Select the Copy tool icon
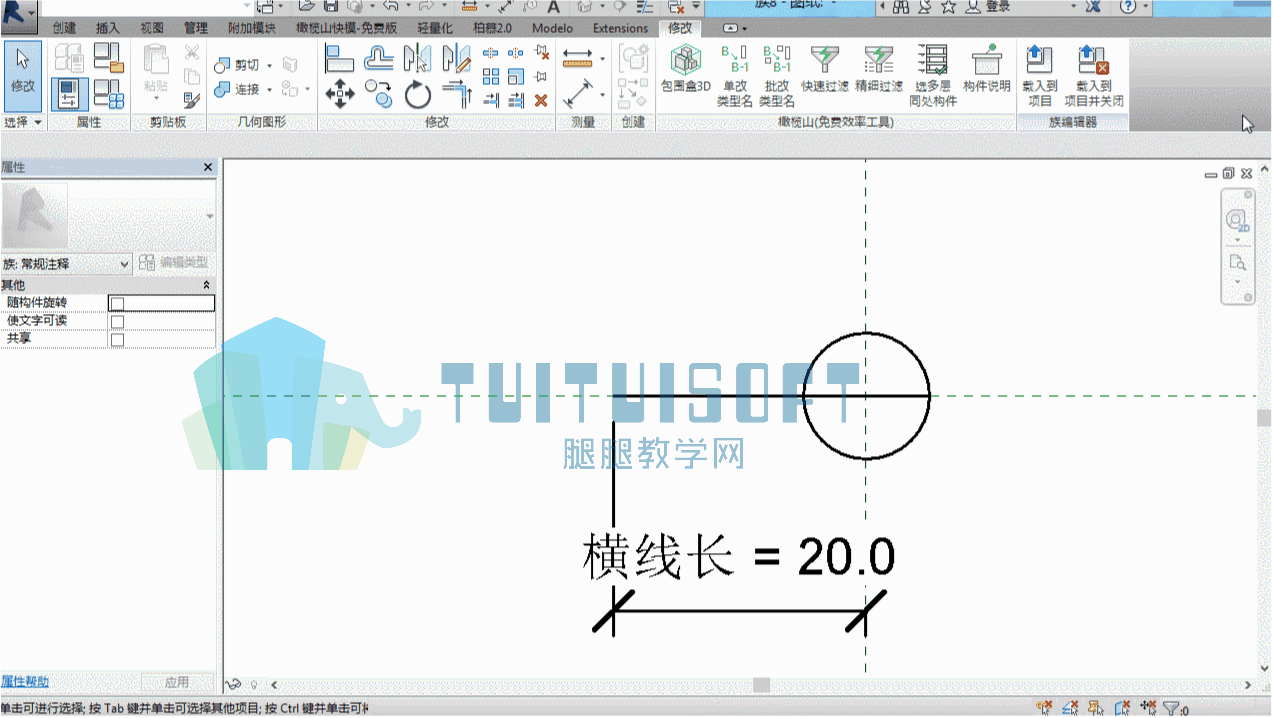The height and width of the screenshot is (718, 1272). 378,95
